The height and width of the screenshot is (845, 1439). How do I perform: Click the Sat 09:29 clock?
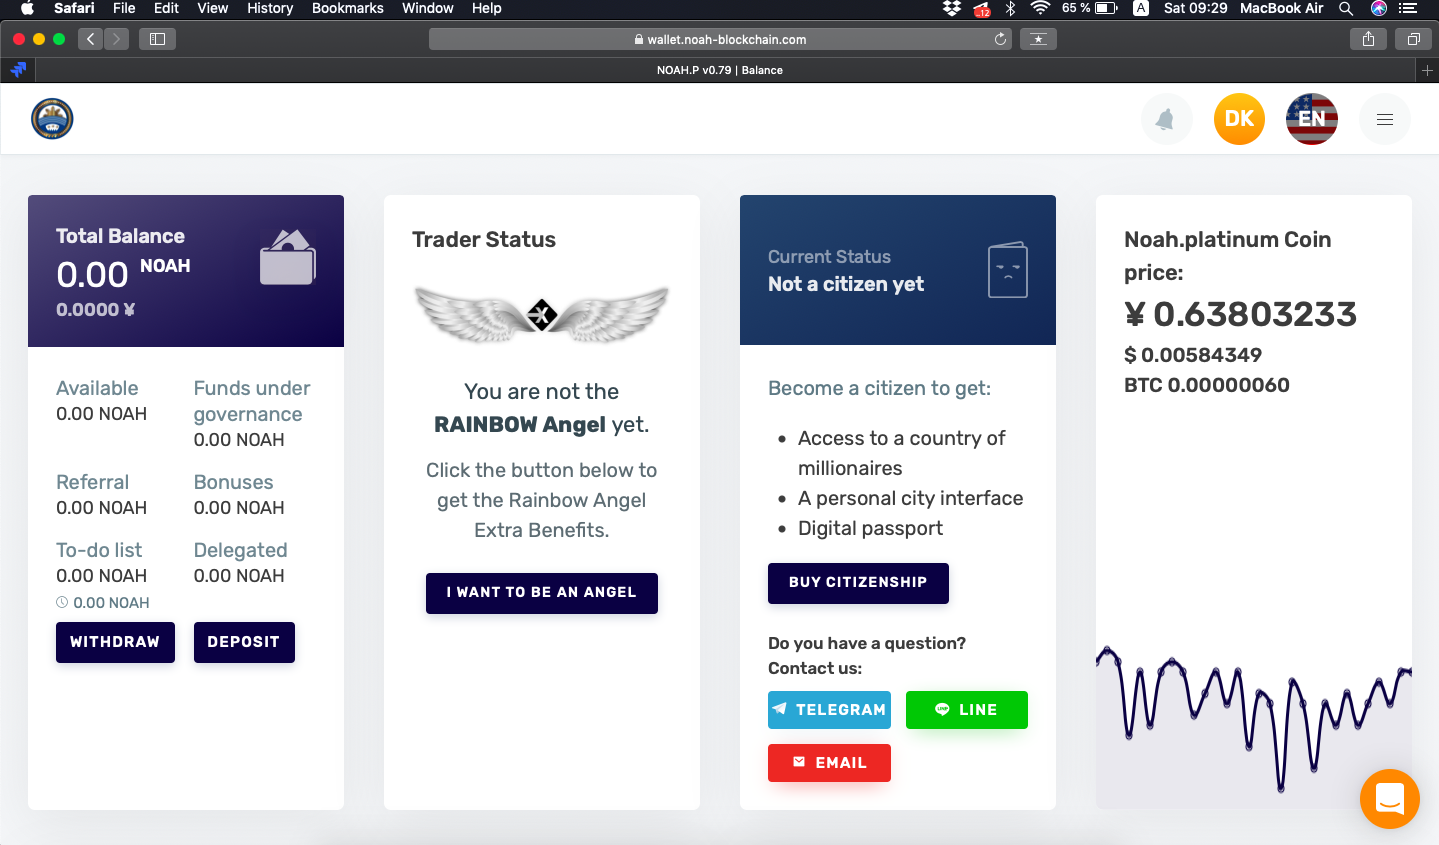coord(1195,8)
